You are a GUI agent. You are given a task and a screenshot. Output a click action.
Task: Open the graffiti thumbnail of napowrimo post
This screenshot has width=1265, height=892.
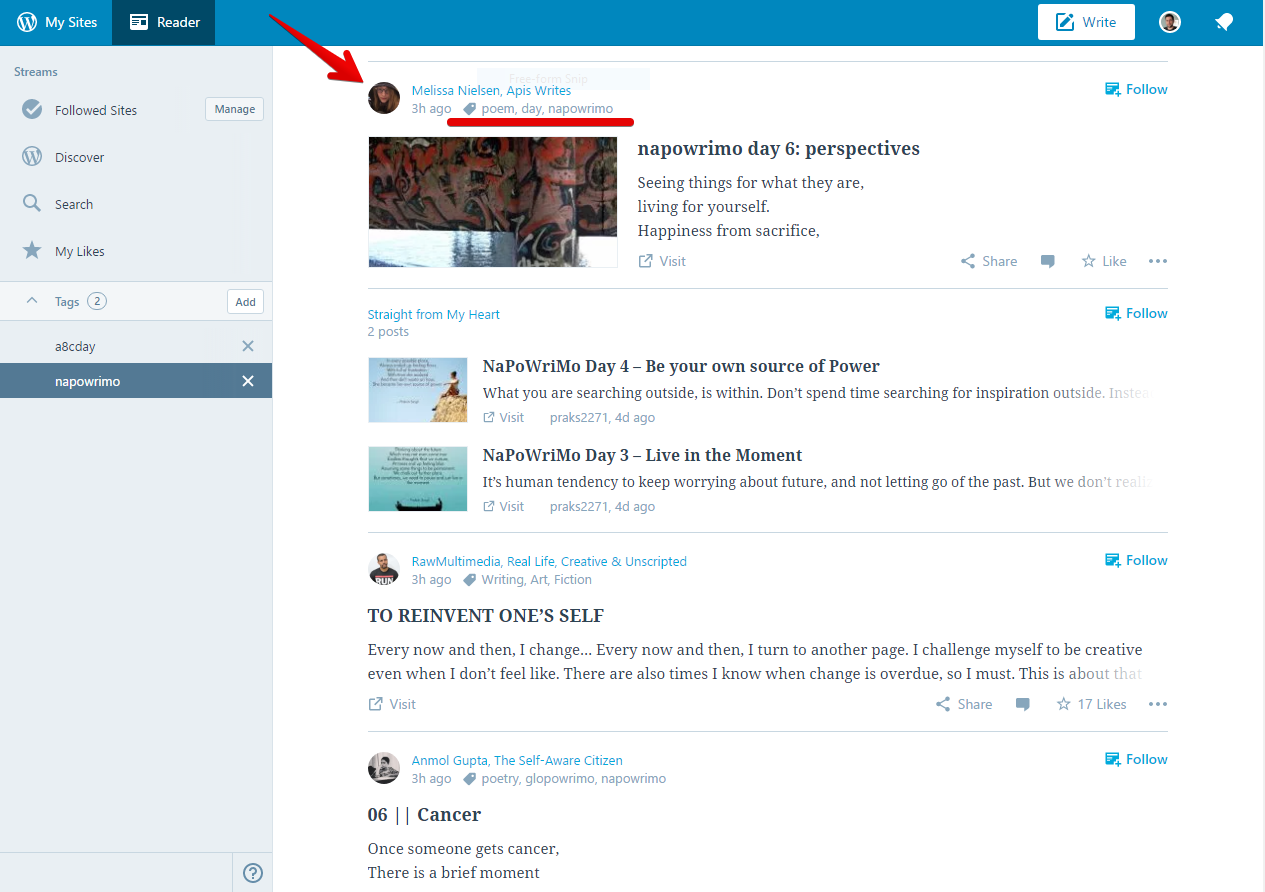pyautogui.click(x=492, y=202)
